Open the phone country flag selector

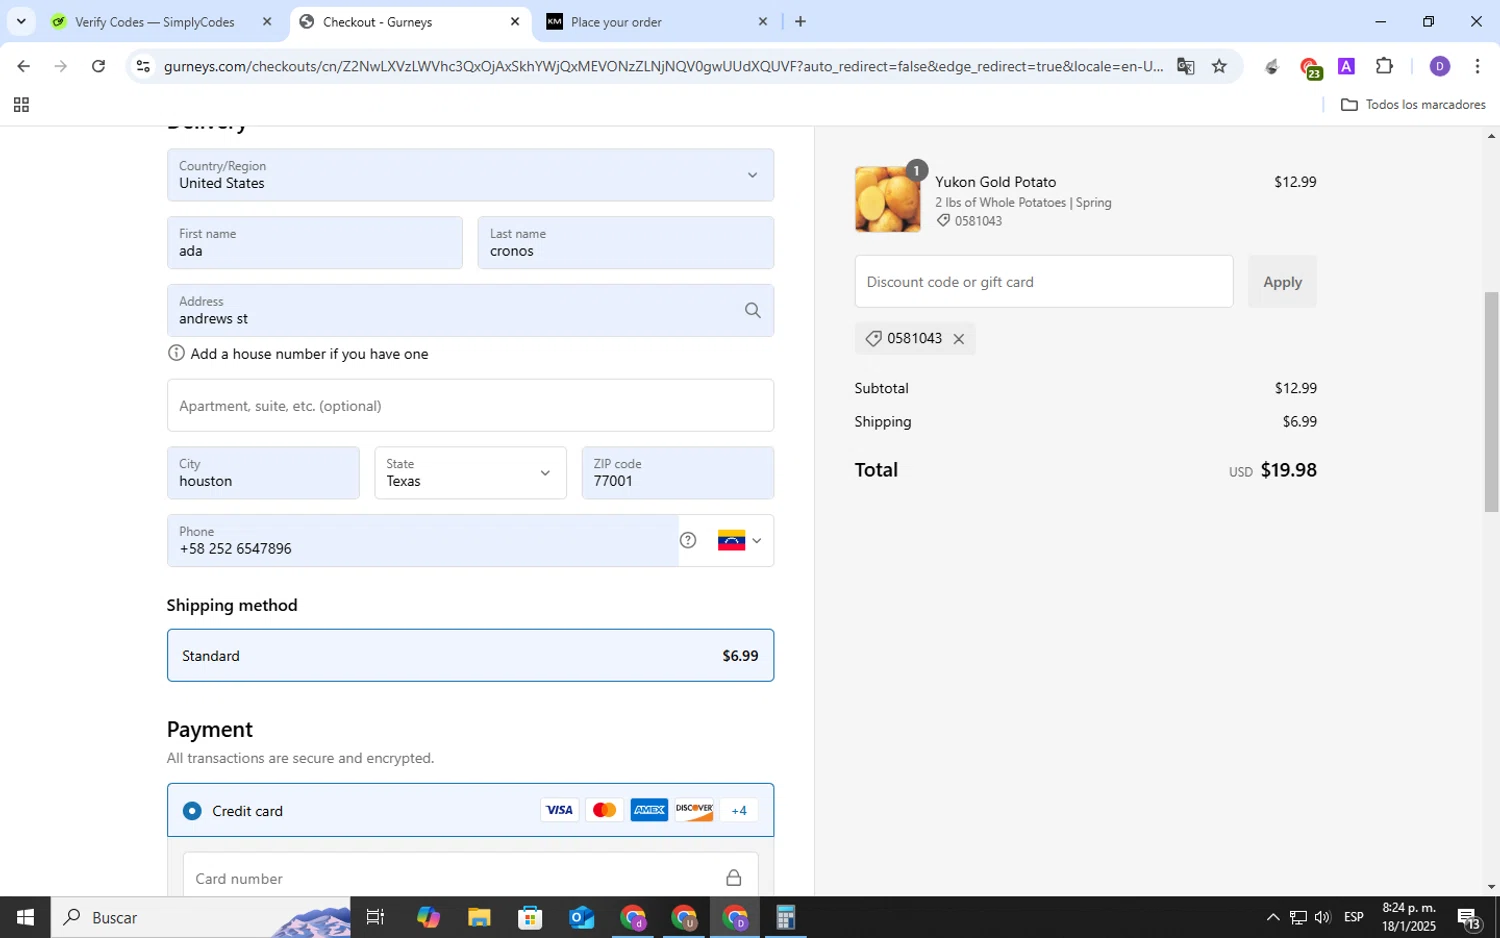740,541
